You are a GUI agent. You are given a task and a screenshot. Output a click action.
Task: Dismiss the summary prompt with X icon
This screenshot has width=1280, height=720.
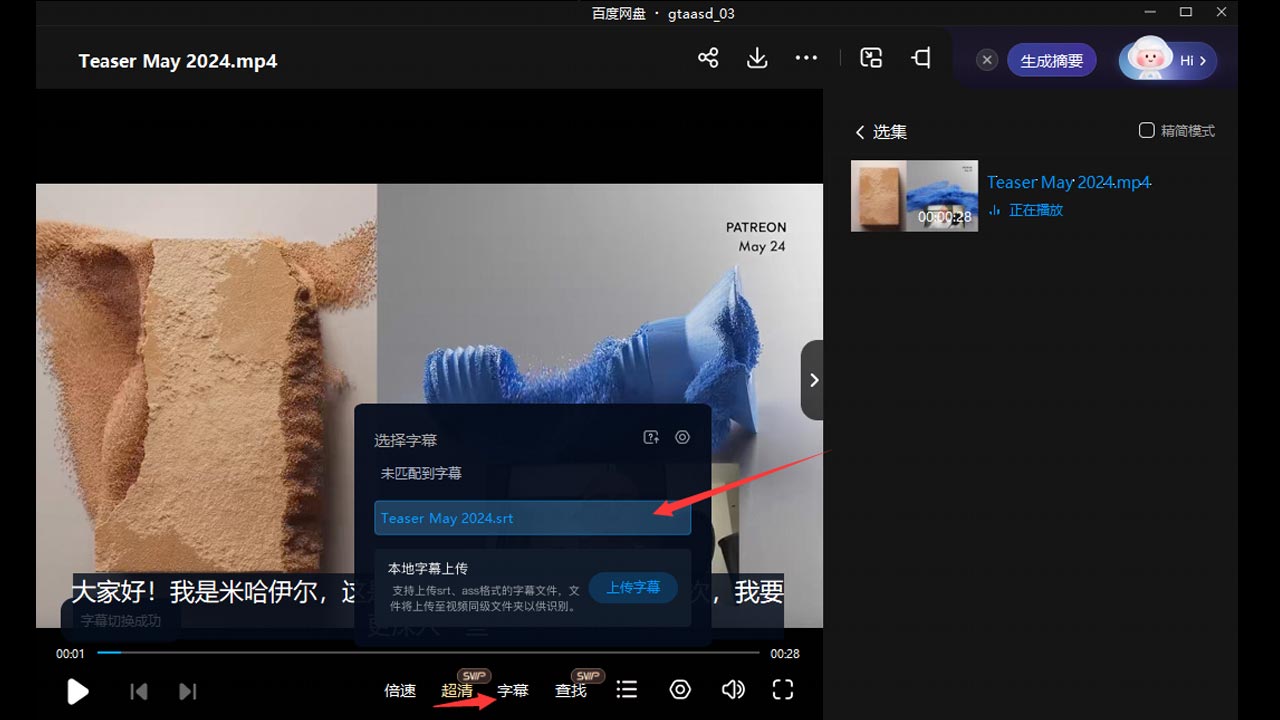tap(987, 60)
